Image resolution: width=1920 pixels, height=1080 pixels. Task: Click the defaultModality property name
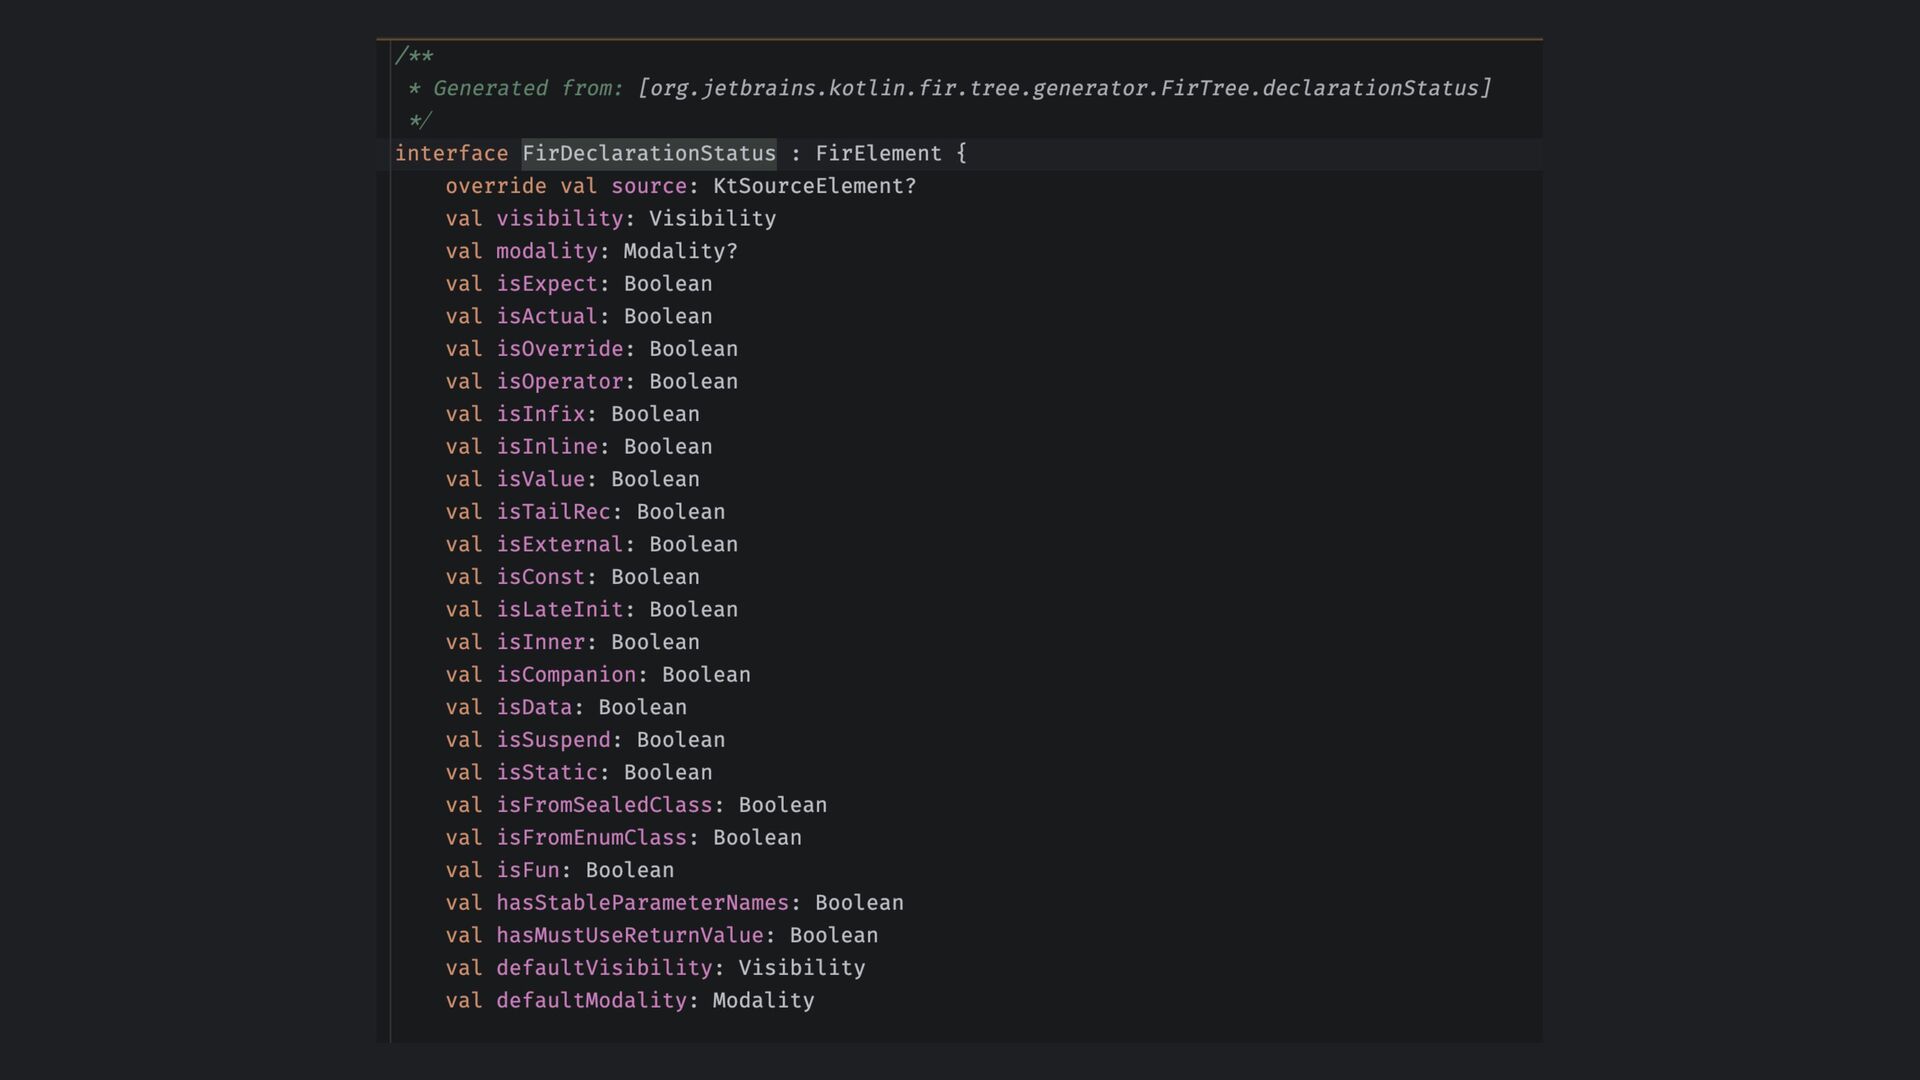[591, 1001]
